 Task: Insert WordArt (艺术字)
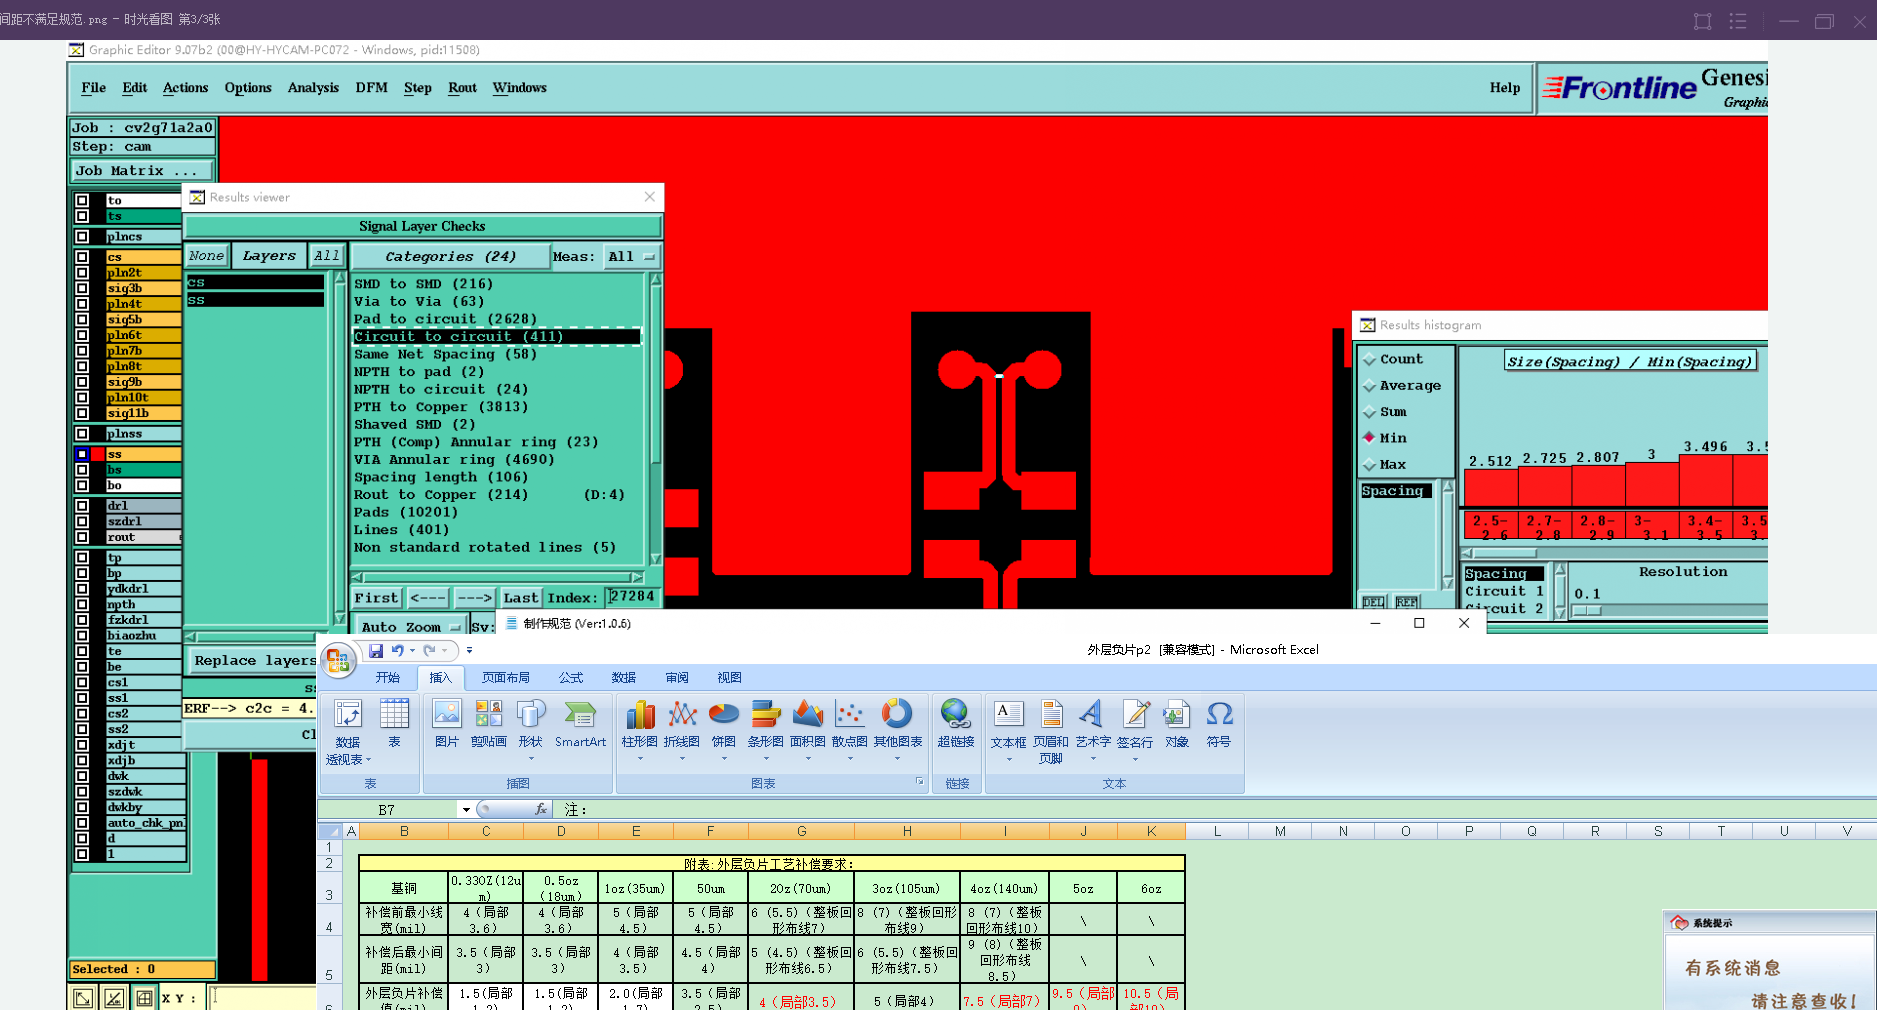click(1093, 729)
